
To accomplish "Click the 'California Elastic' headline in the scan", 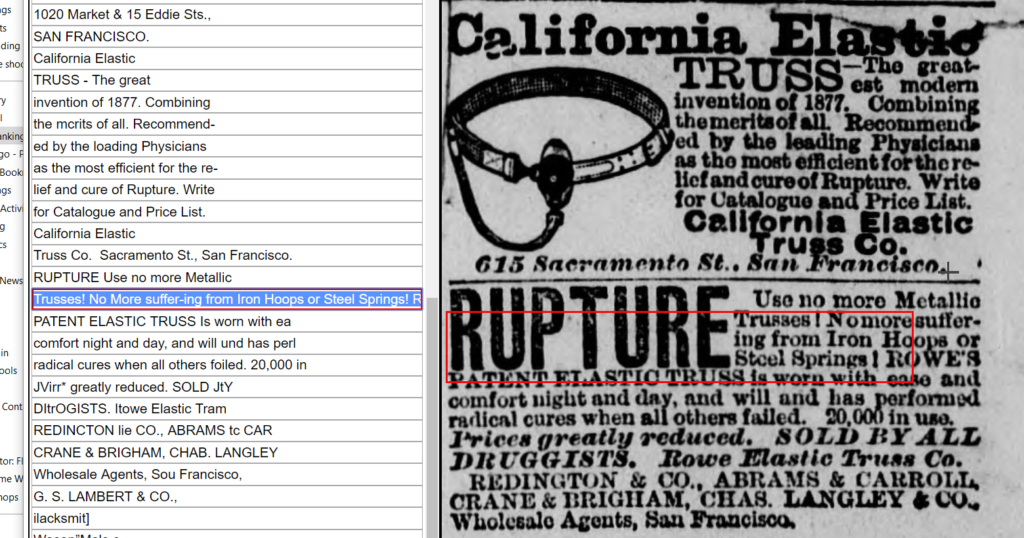I will 716,35.
